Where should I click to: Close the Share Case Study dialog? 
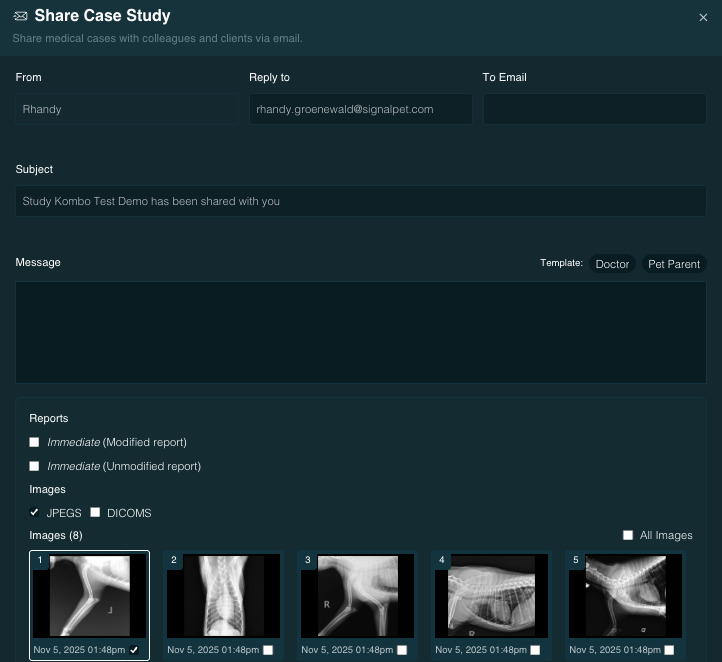tap(703, 17)
